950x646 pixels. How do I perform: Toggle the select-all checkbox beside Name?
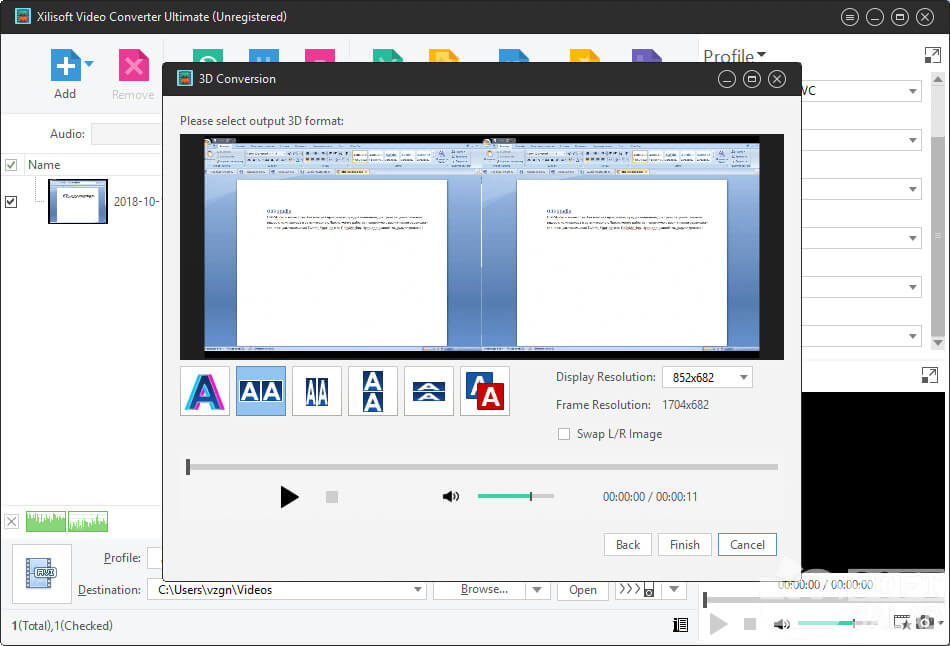11,165
